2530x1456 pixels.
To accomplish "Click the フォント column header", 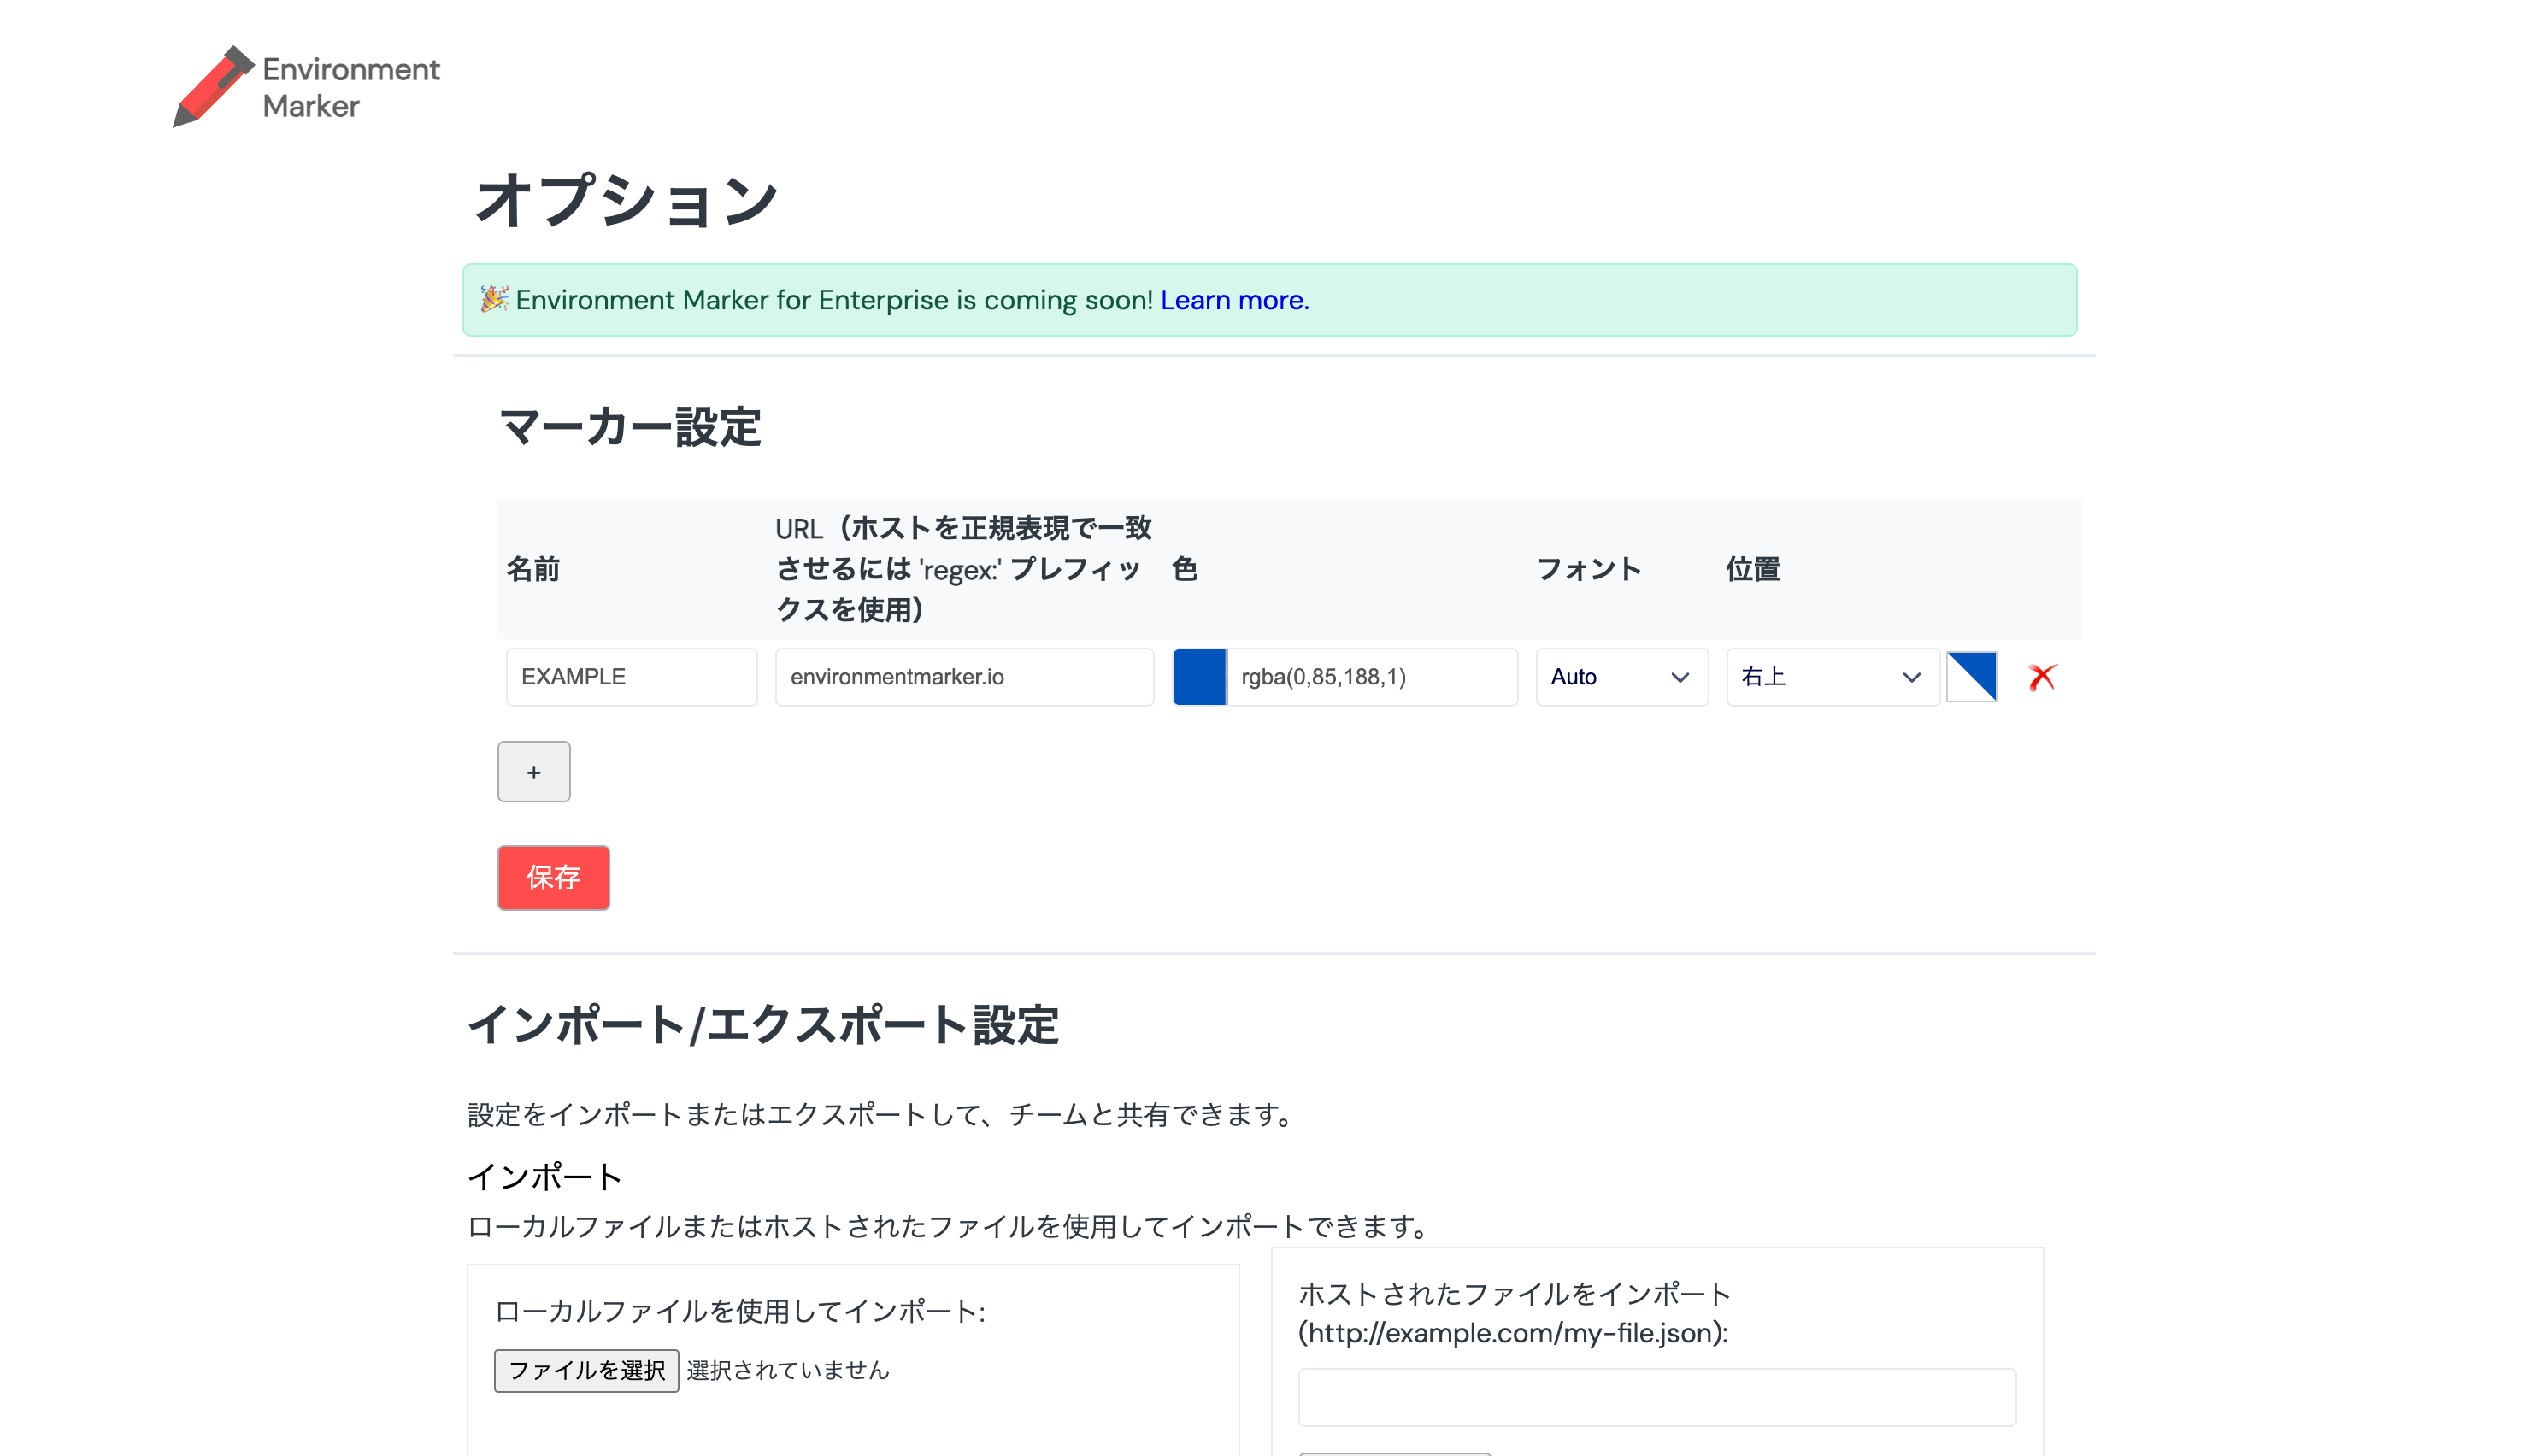I will (x=1589, y=569).
